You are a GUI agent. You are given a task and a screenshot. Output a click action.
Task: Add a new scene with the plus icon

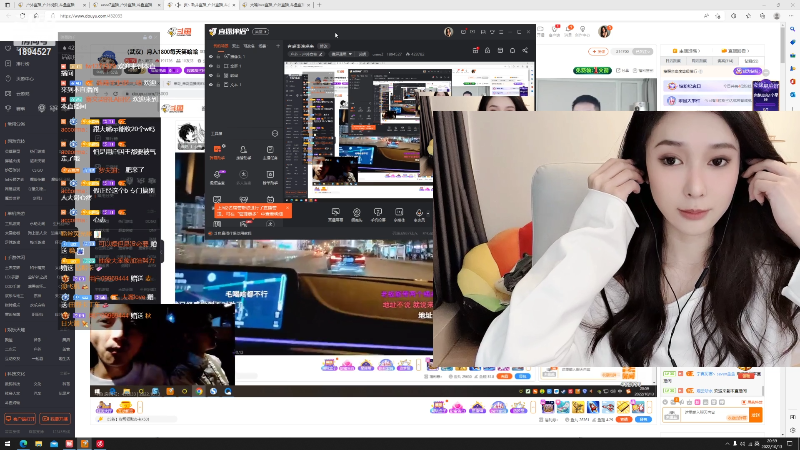(278, 46)
